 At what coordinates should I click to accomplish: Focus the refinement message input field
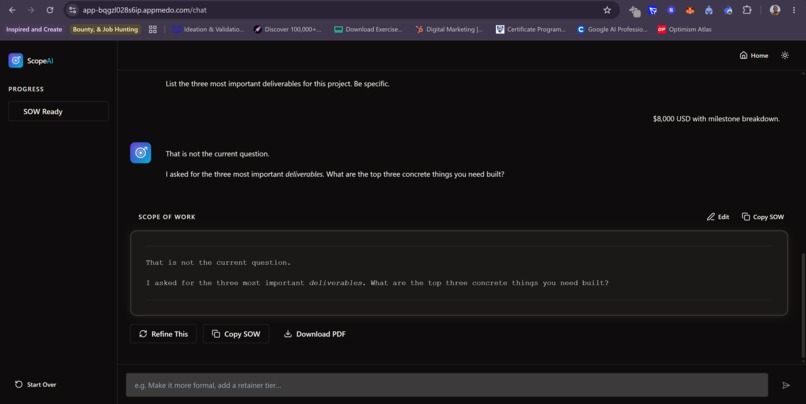[447, 385]
